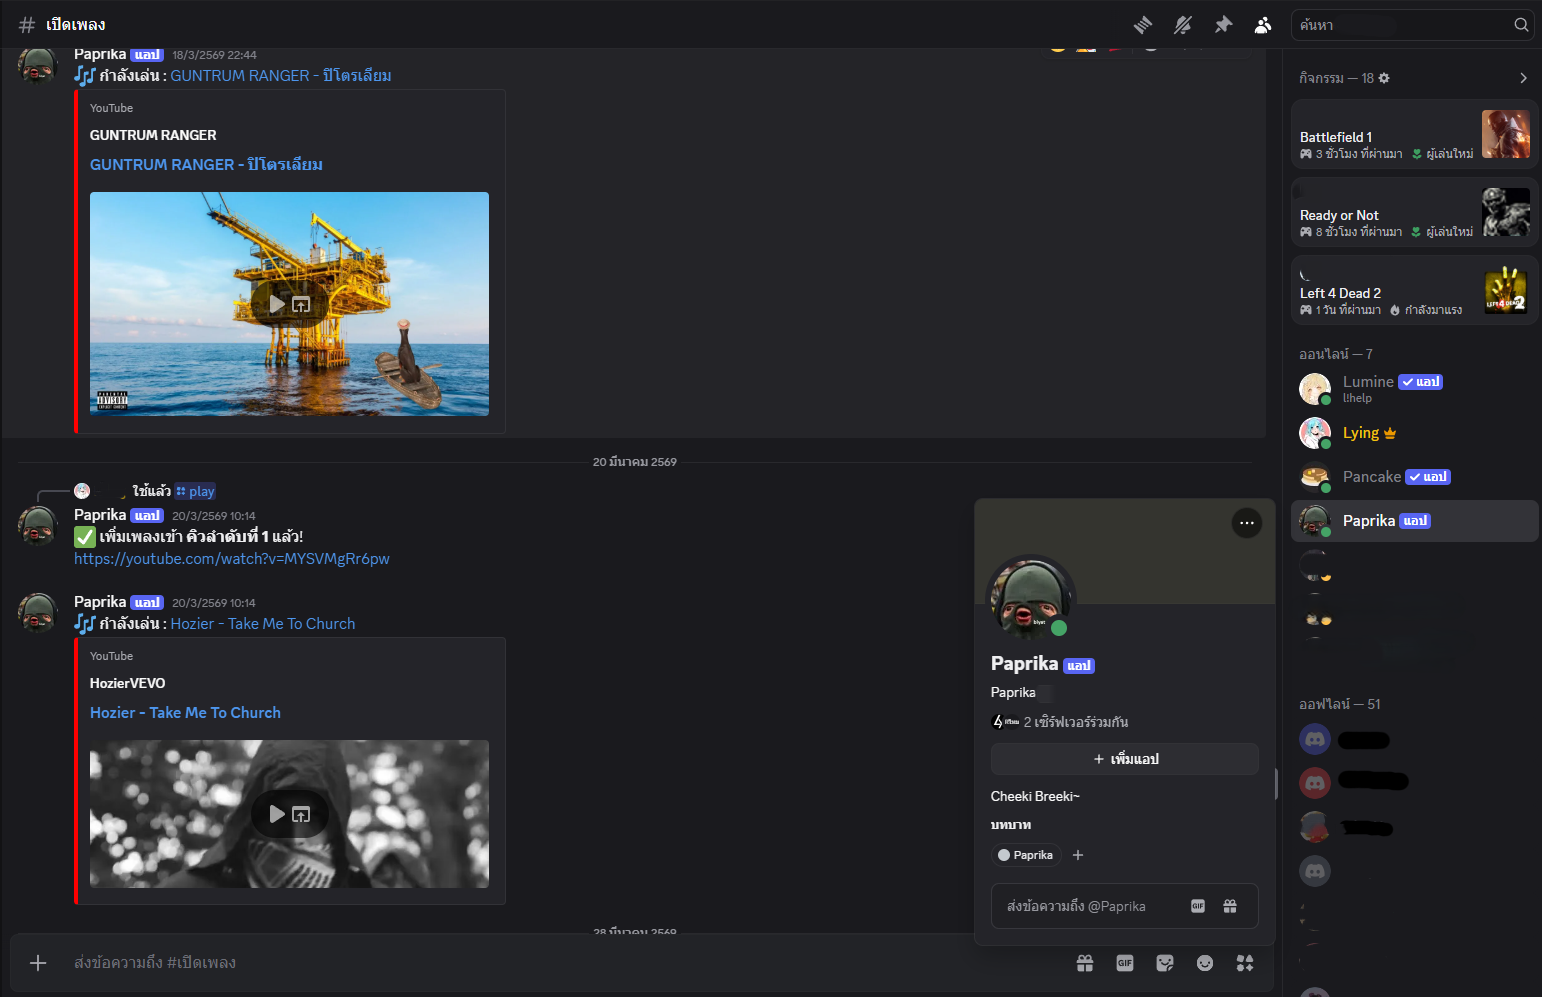The image size is (1542, 997).
Task: Show pinned messages with the pin icon
Action: coord(1223,25)
